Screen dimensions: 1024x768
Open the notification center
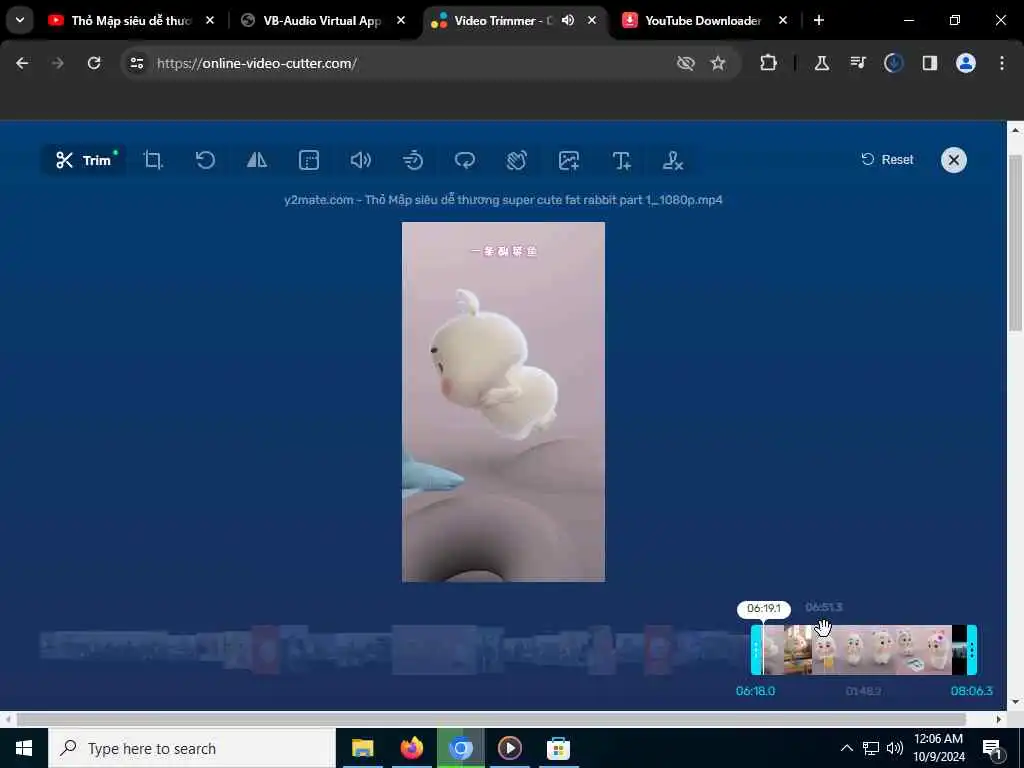(991, 748)
